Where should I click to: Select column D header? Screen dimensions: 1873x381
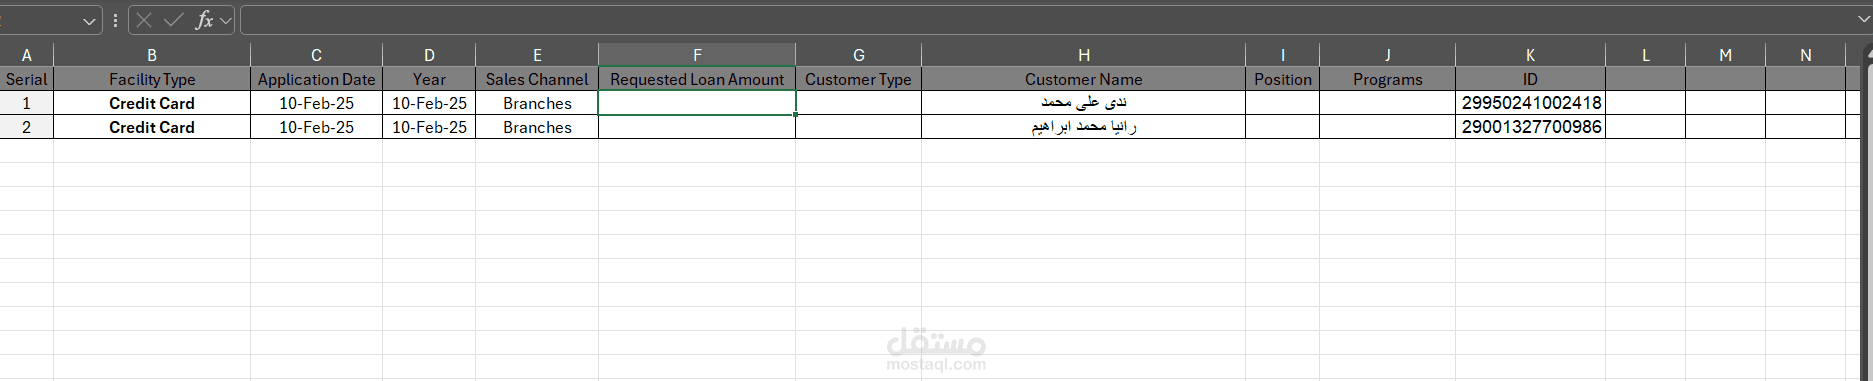tap(429, 55)
